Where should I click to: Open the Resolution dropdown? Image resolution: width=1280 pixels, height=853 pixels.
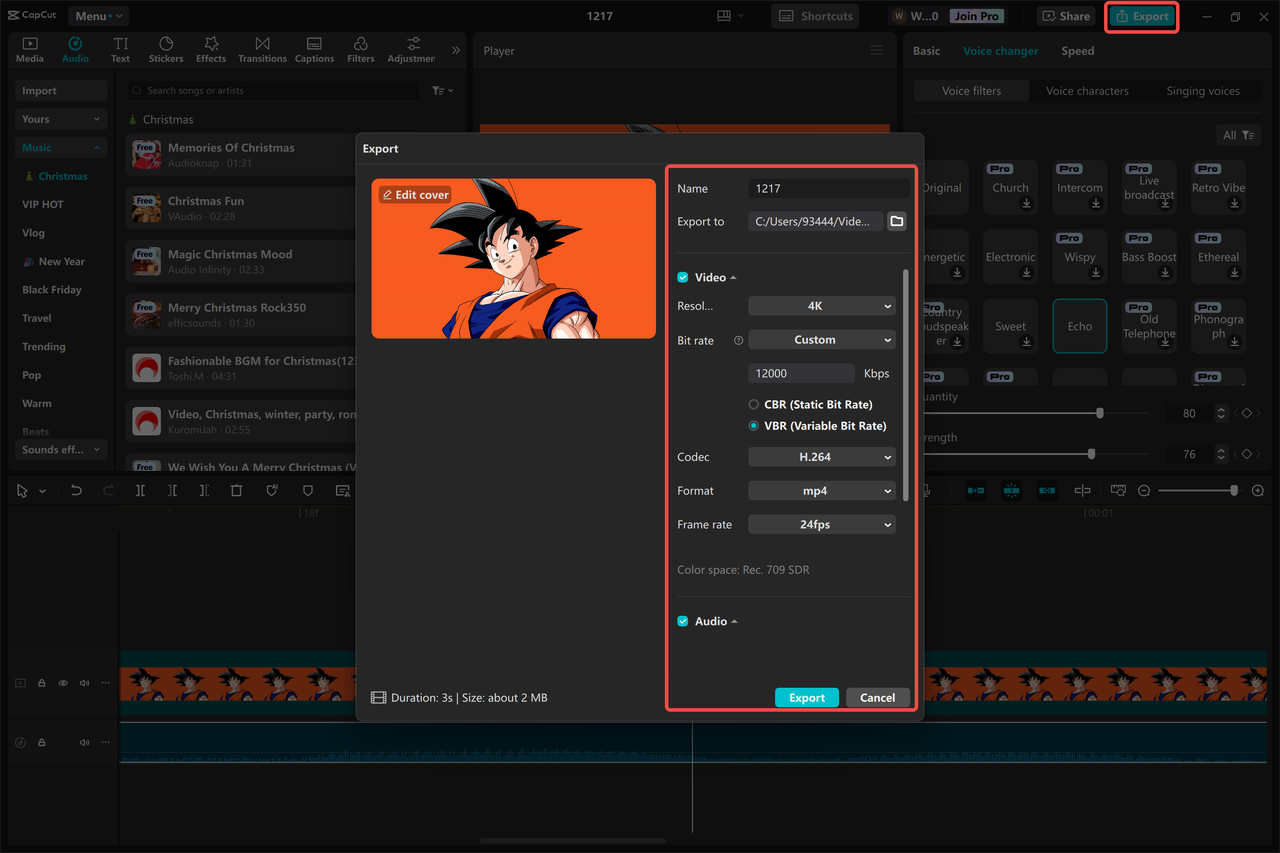pos(821,305)
